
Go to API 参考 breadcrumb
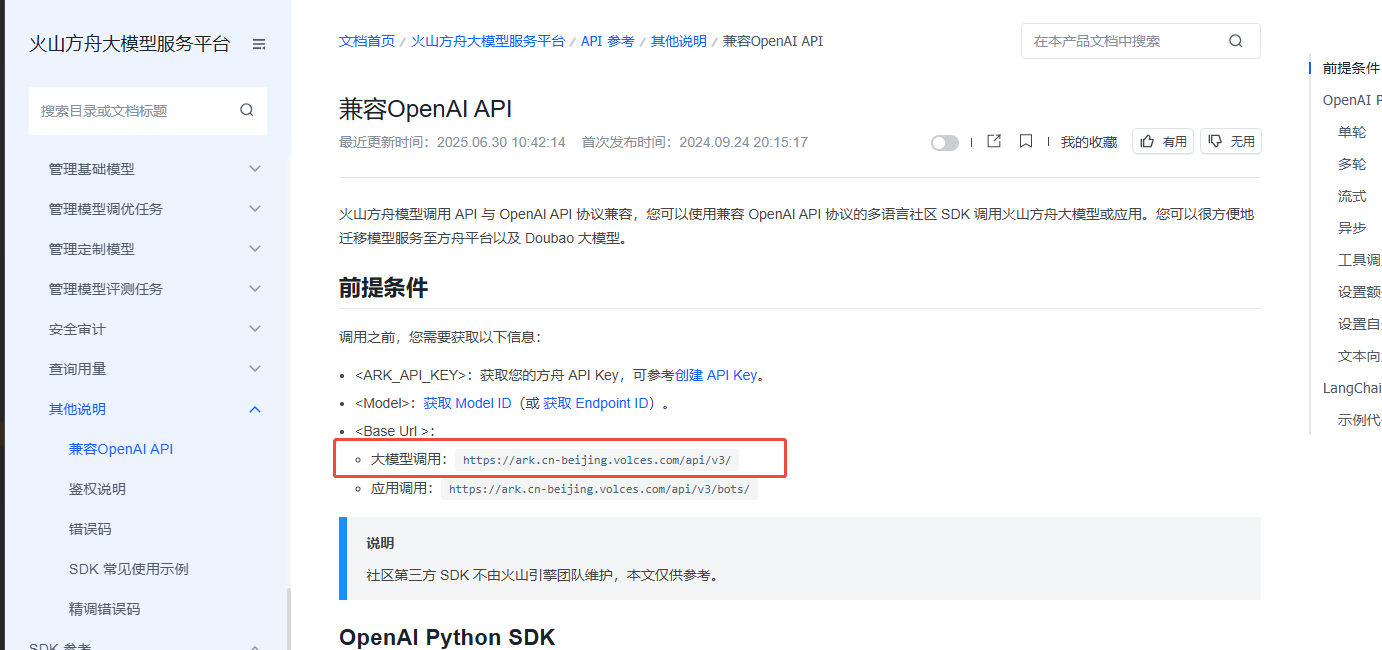(x=608, y=41)
